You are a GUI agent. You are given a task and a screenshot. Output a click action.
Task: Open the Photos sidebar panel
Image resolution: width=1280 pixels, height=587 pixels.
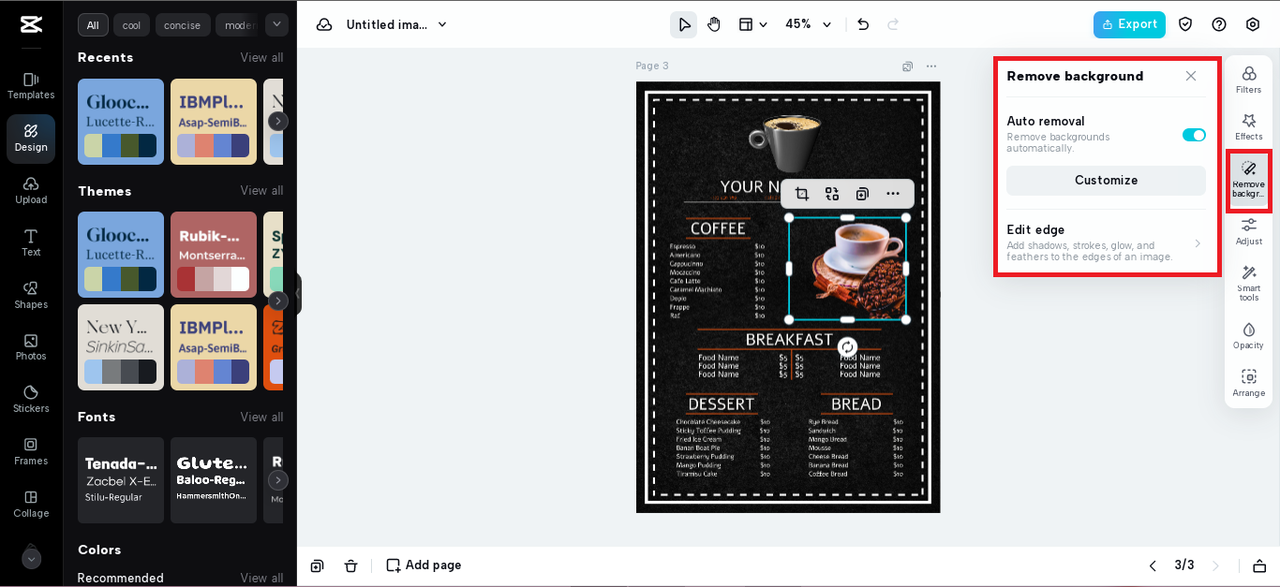(x=31, y=347)
